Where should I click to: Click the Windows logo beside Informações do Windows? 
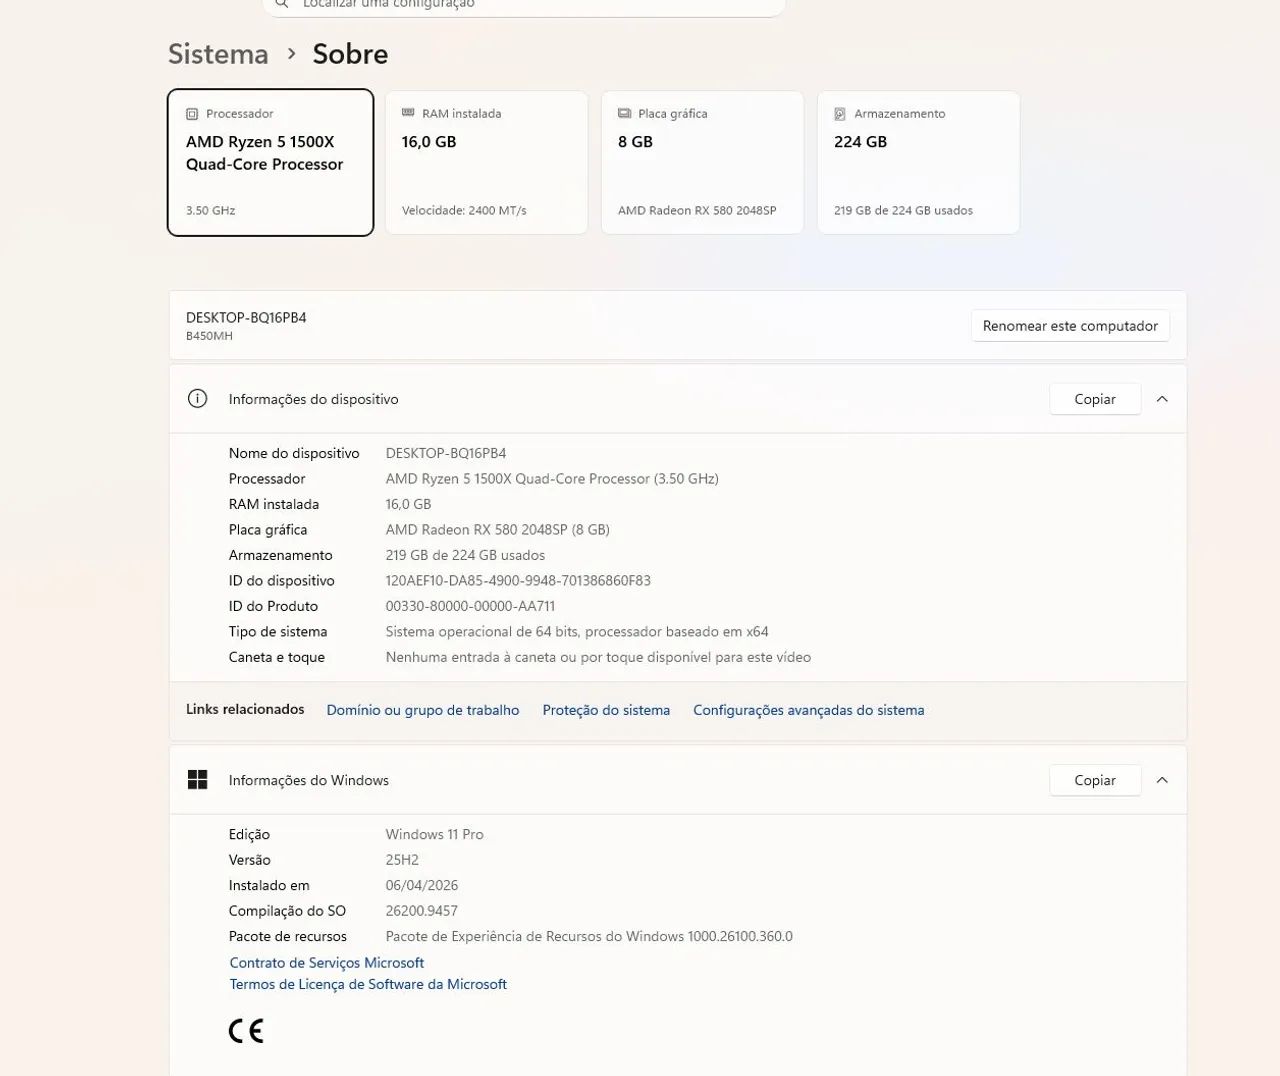(198, 780)
